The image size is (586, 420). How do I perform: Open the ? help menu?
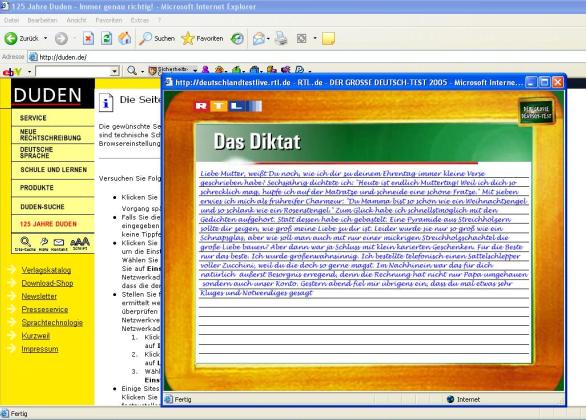(160, 20)
